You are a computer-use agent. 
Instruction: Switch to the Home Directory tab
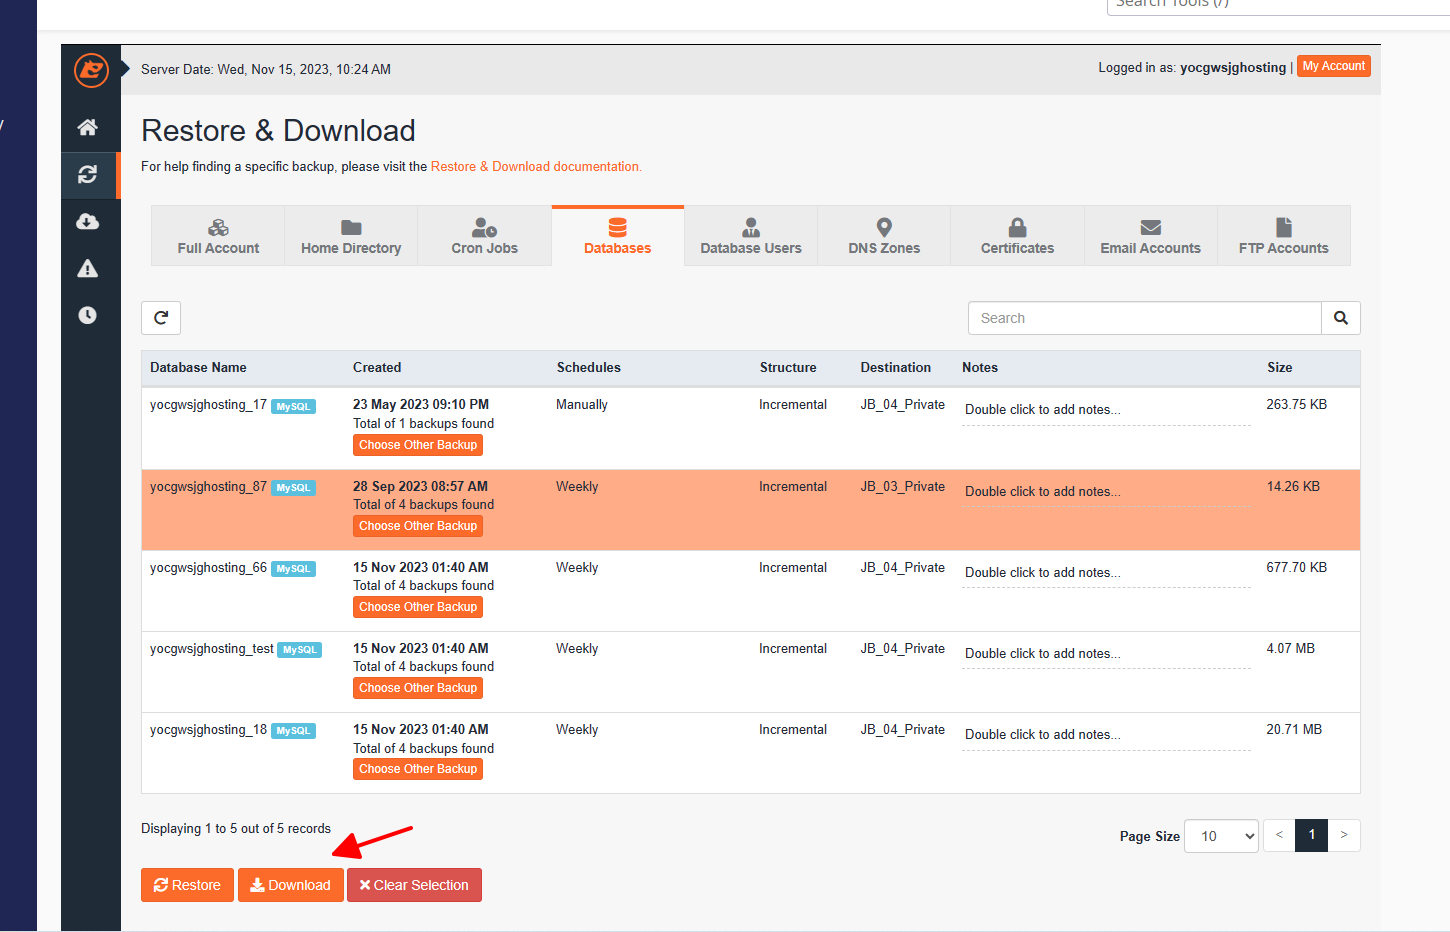[x=351, y=236]
